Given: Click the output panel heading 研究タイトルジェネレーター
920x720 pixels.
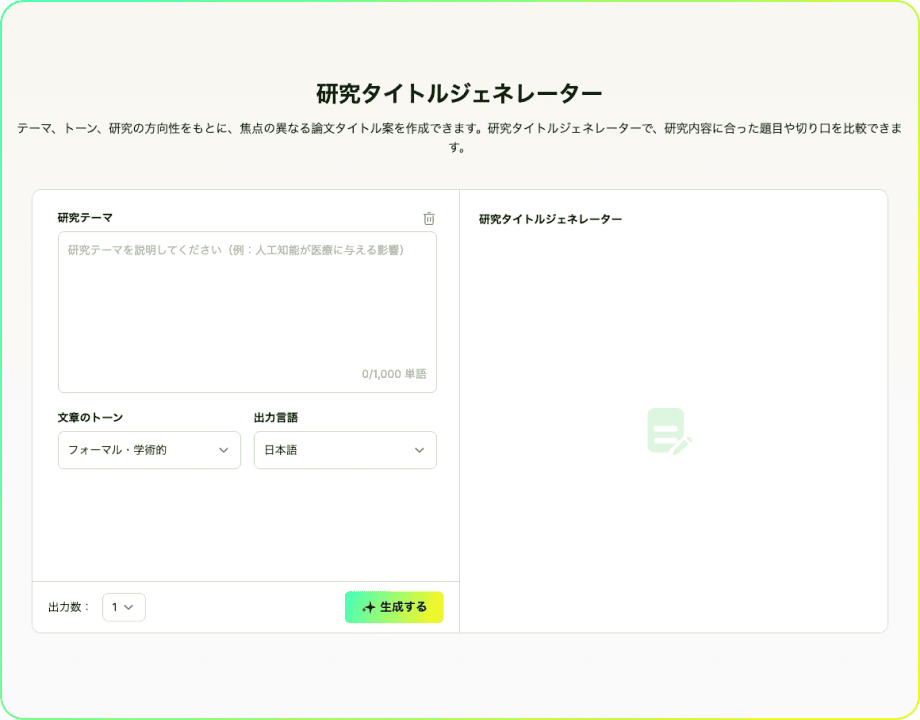Looking at the screenshot, I should (550, 219).
